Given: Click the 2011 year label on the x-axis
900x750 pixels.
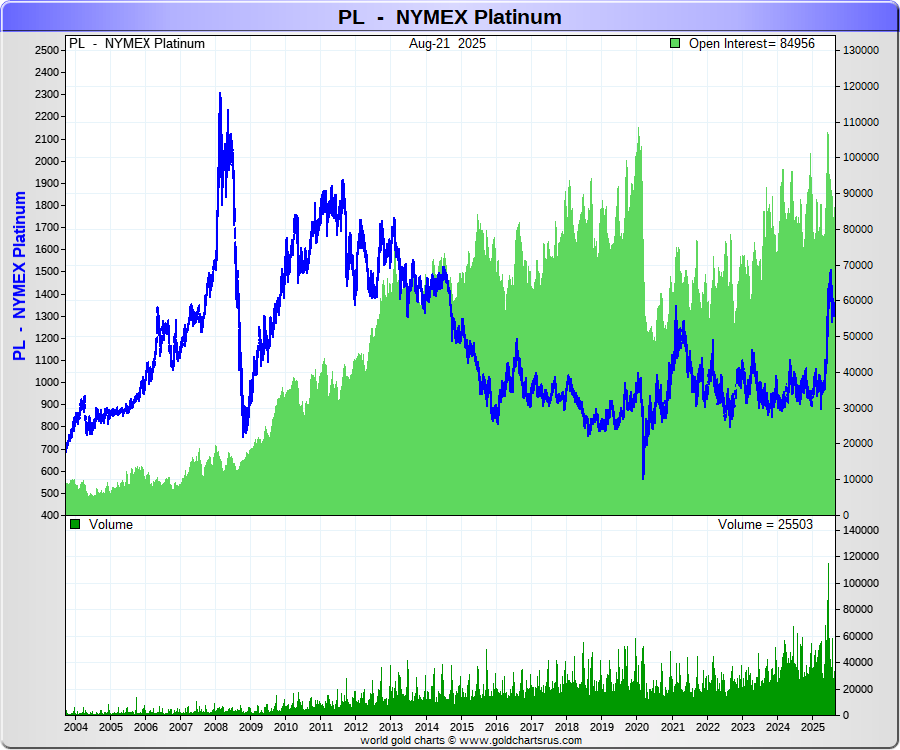Looking at the screenshot, I should [x=321, y=727].
